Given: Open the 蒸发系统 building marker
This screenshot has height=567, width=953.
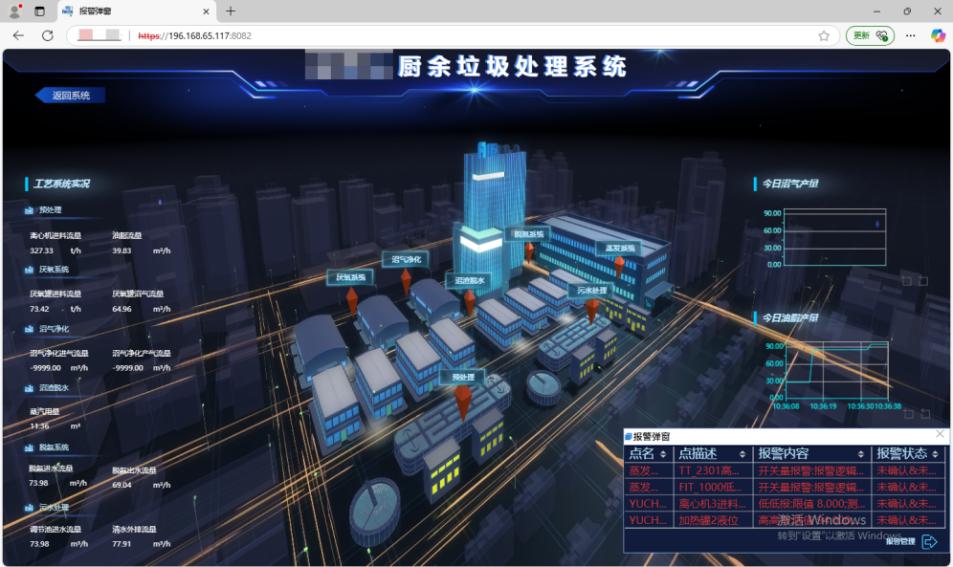Looking at the screenshot, I should (620, 248).
